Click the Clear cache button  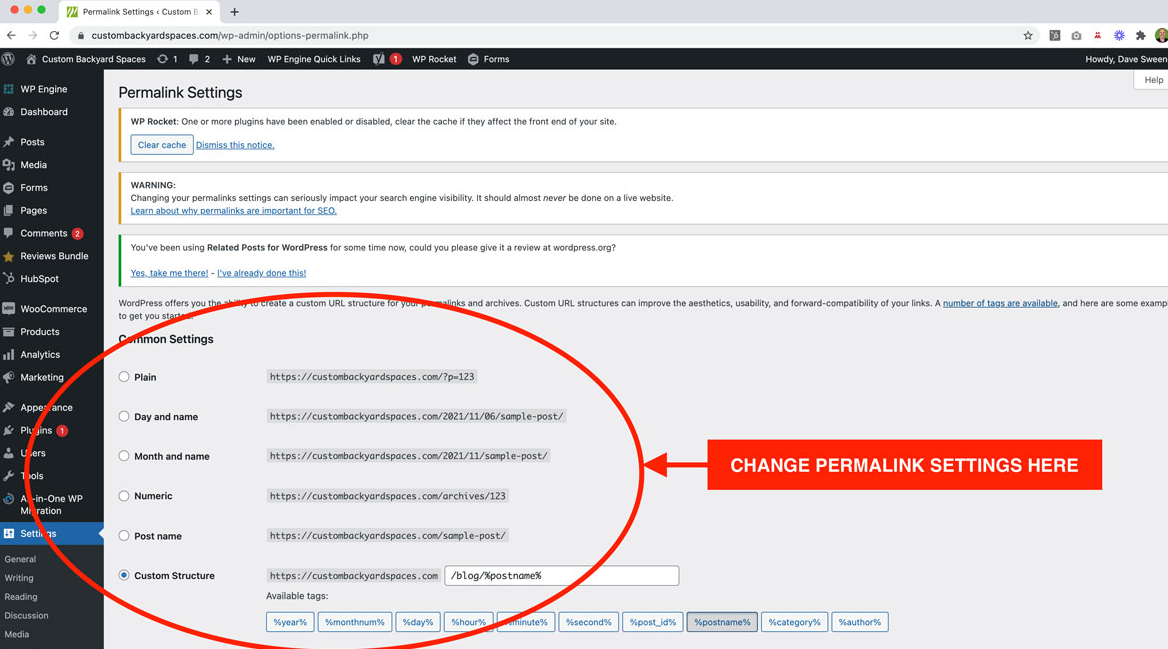click(x=161, y=145)
